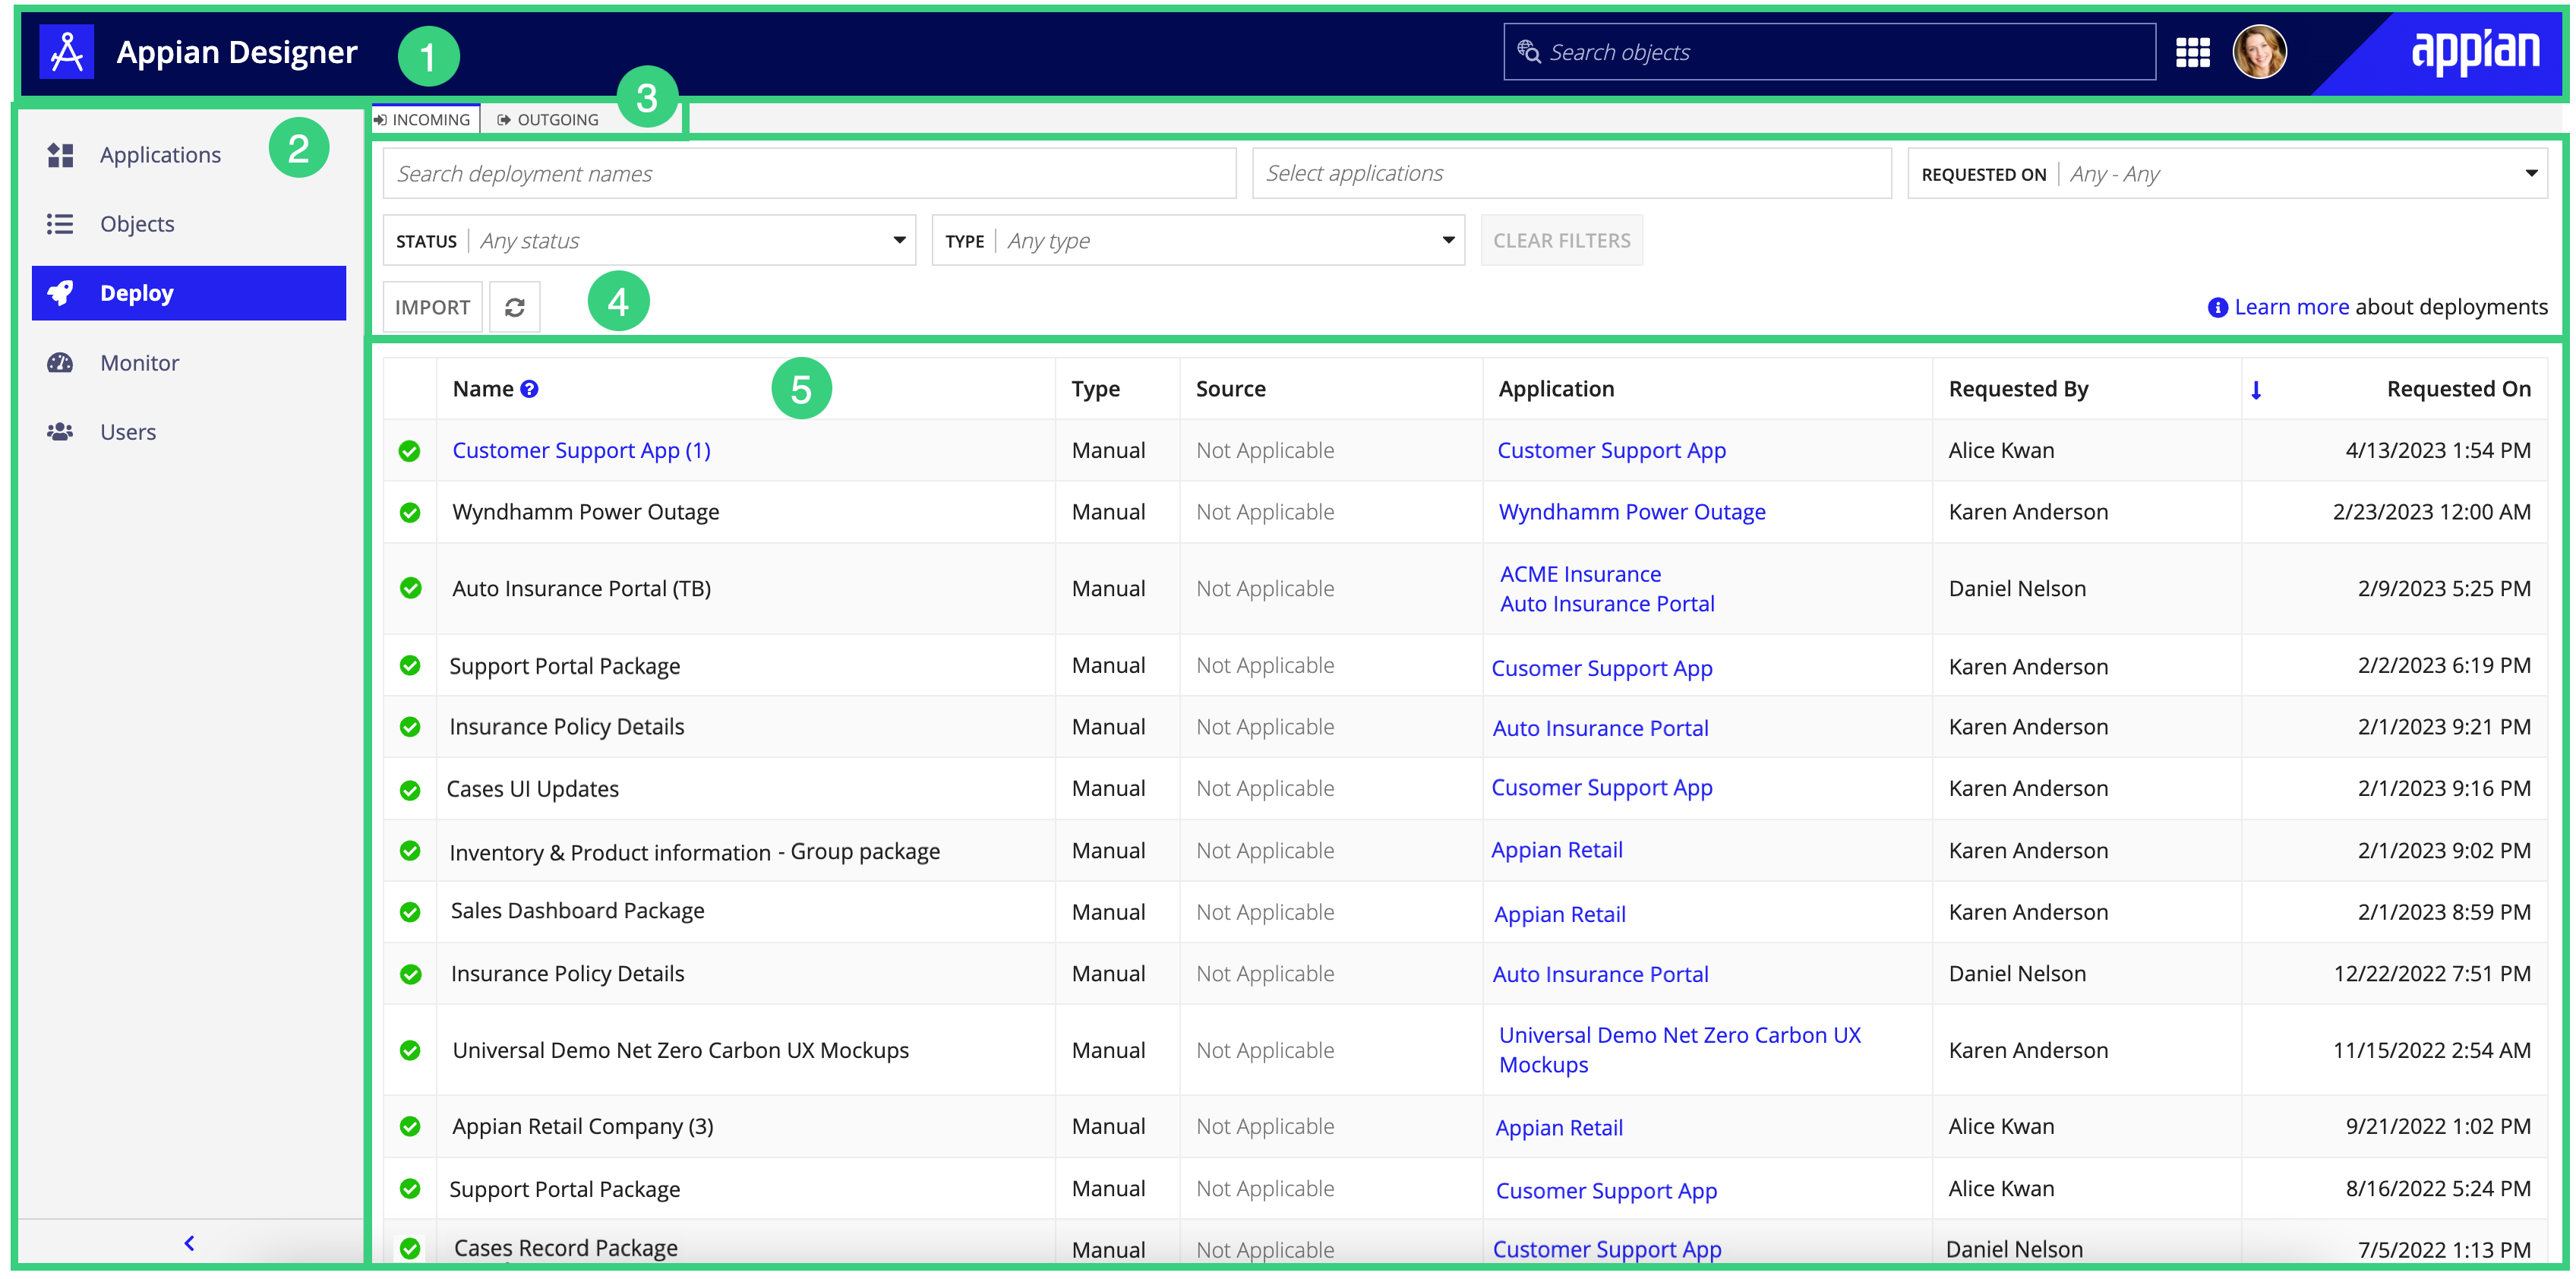2576x1279 pixels.
Task: Click 'Not Applicable' in the Customer Support App (1) row
Action: (1265, 450)
